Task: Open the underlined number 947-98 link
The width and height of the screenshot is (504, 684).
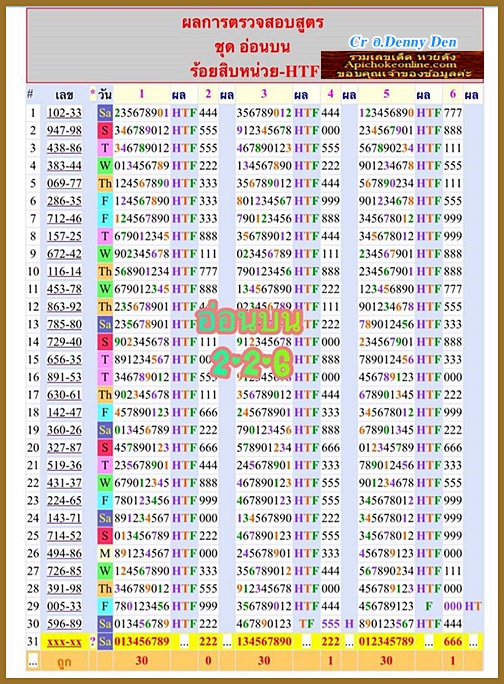Action: pos(64,130)
